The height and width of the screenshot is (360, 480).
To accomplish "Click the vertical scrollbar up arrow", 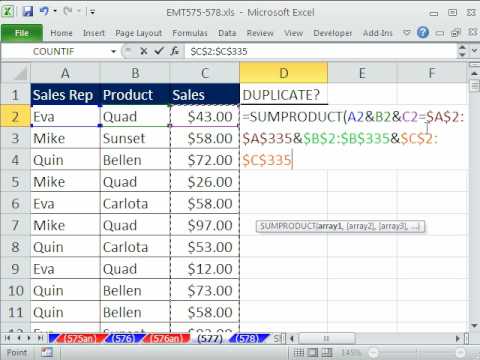I will pos(474,73).
